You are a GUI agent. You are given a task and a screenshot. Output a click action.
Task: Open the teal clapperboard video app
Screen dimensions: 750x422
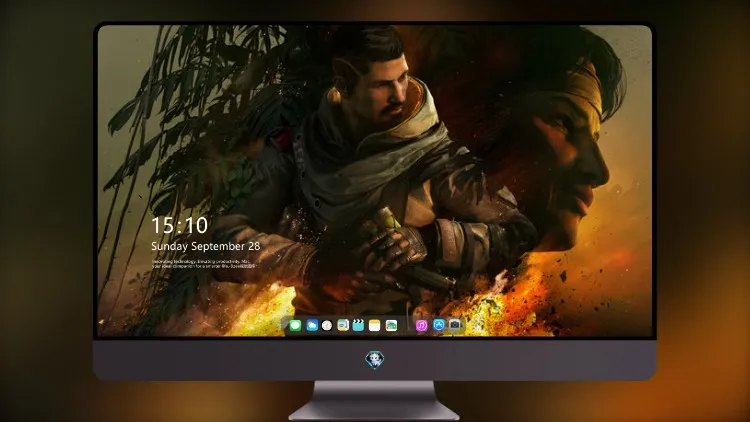358,325
